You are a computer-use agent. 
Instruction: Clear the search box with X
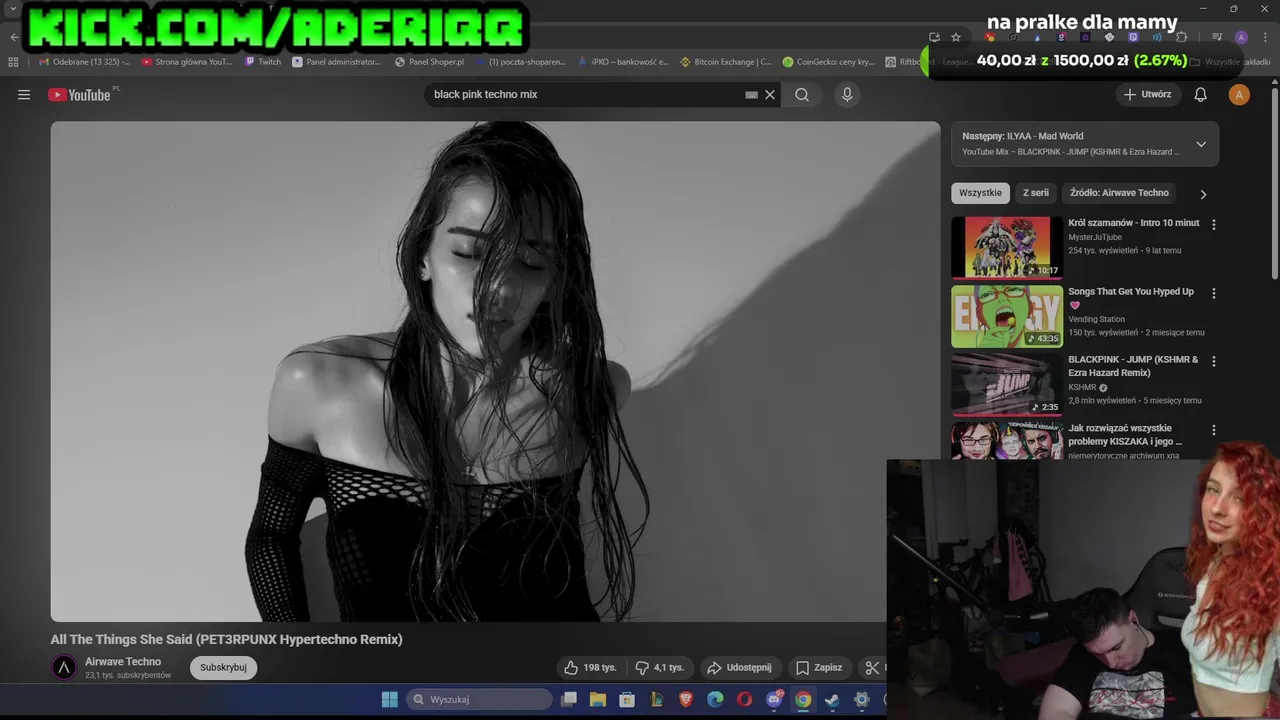pyautogui.click(x=770, y=95)
